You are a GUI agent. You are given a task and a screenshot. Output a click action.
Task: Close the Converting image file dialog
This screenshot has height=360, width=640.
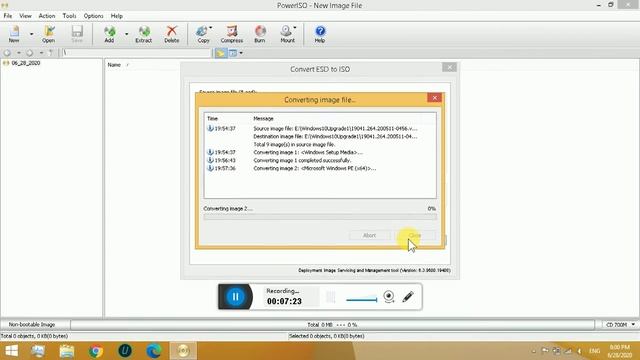click(434, 98)
